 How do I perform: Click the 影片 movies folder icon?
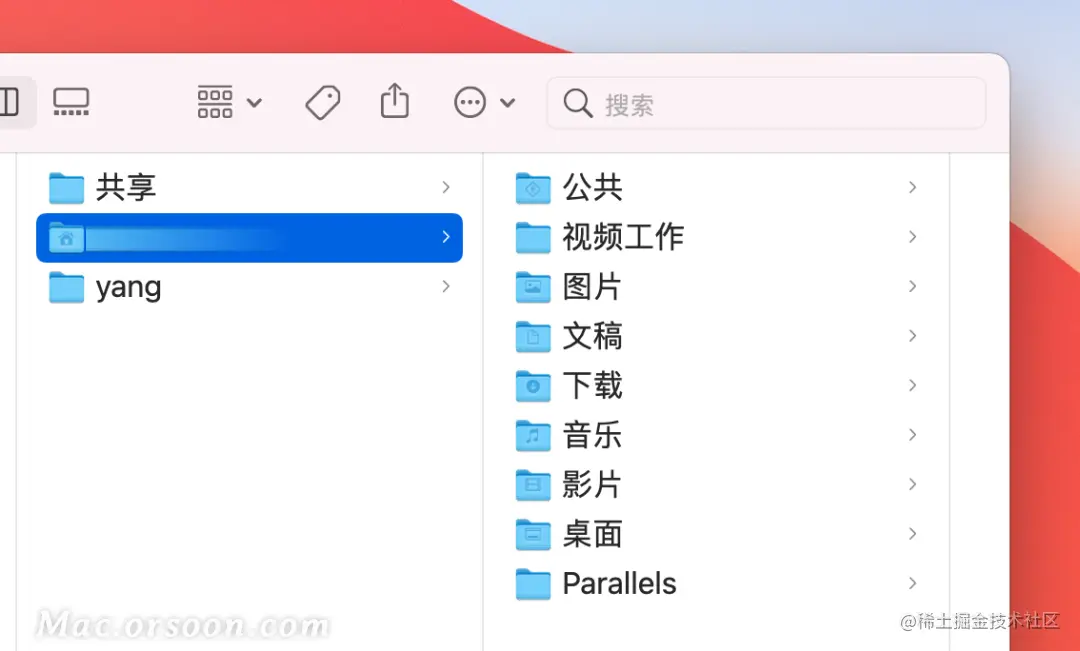[533, 485]
